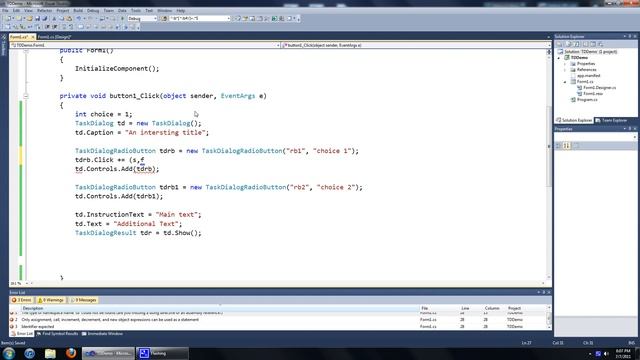Viewport: 640px width, 360px height.
Task: Collapse the button1_Click method outline
Action: (x=26, y=96)
